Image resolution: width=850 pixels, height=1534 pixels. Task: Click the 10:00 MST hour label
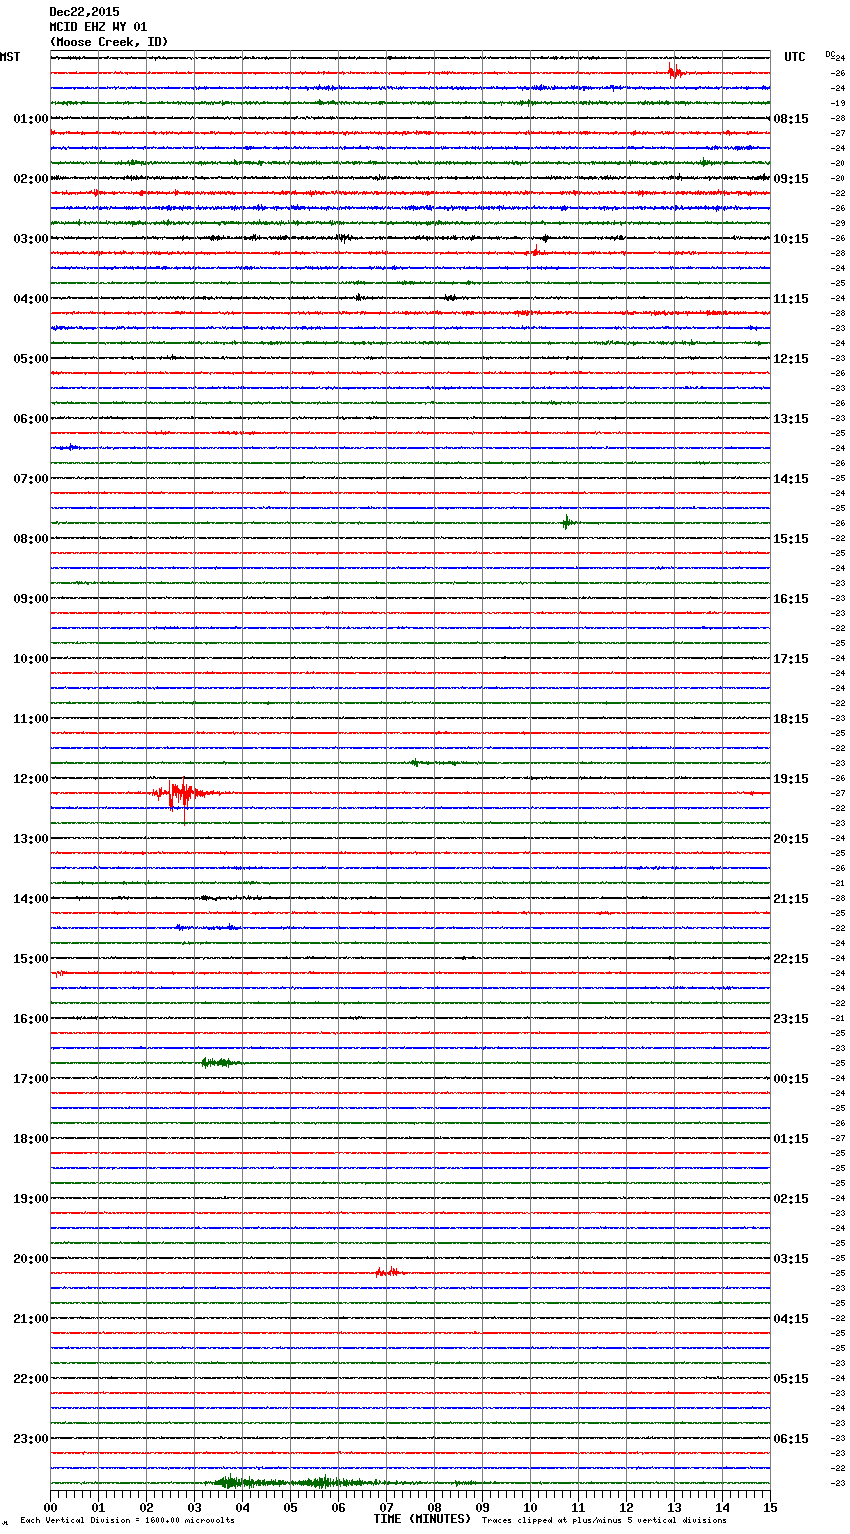coord(30,659)
